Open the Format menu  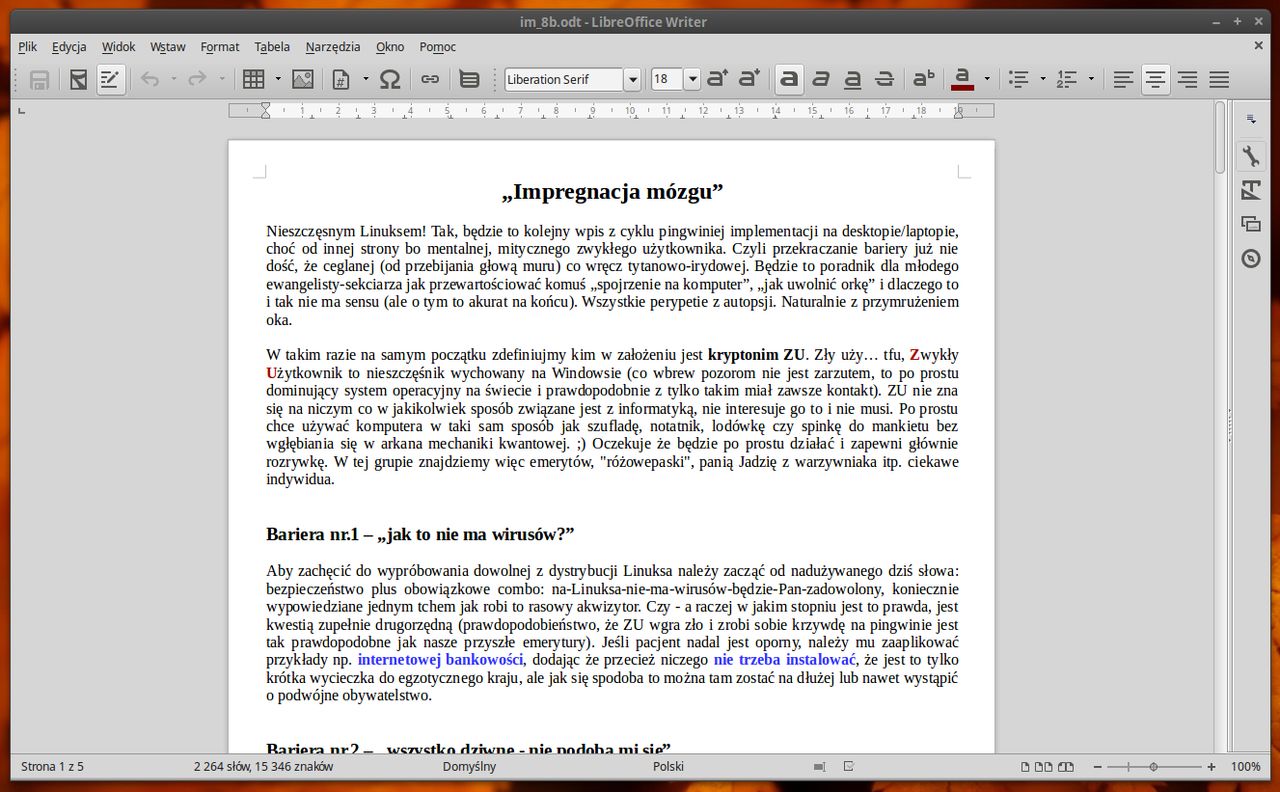220,46
